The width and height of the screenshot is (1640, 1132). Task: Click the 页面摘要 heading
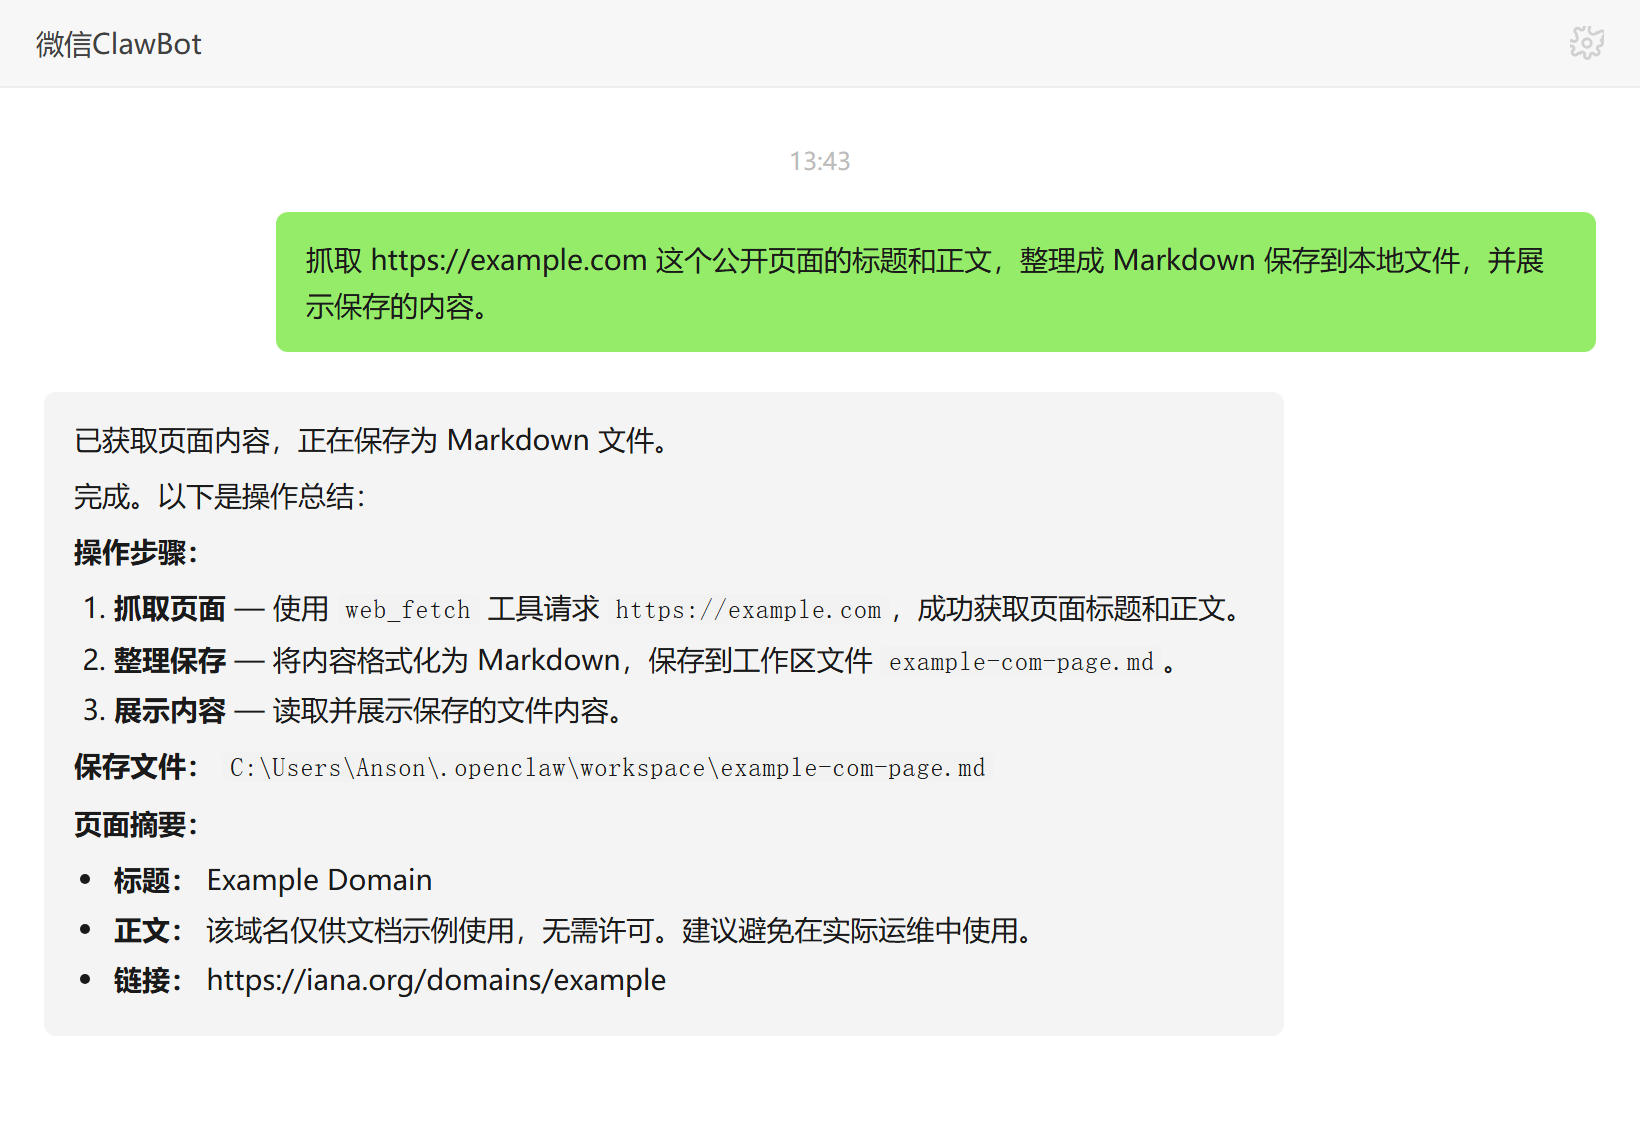tap(136, 825)
